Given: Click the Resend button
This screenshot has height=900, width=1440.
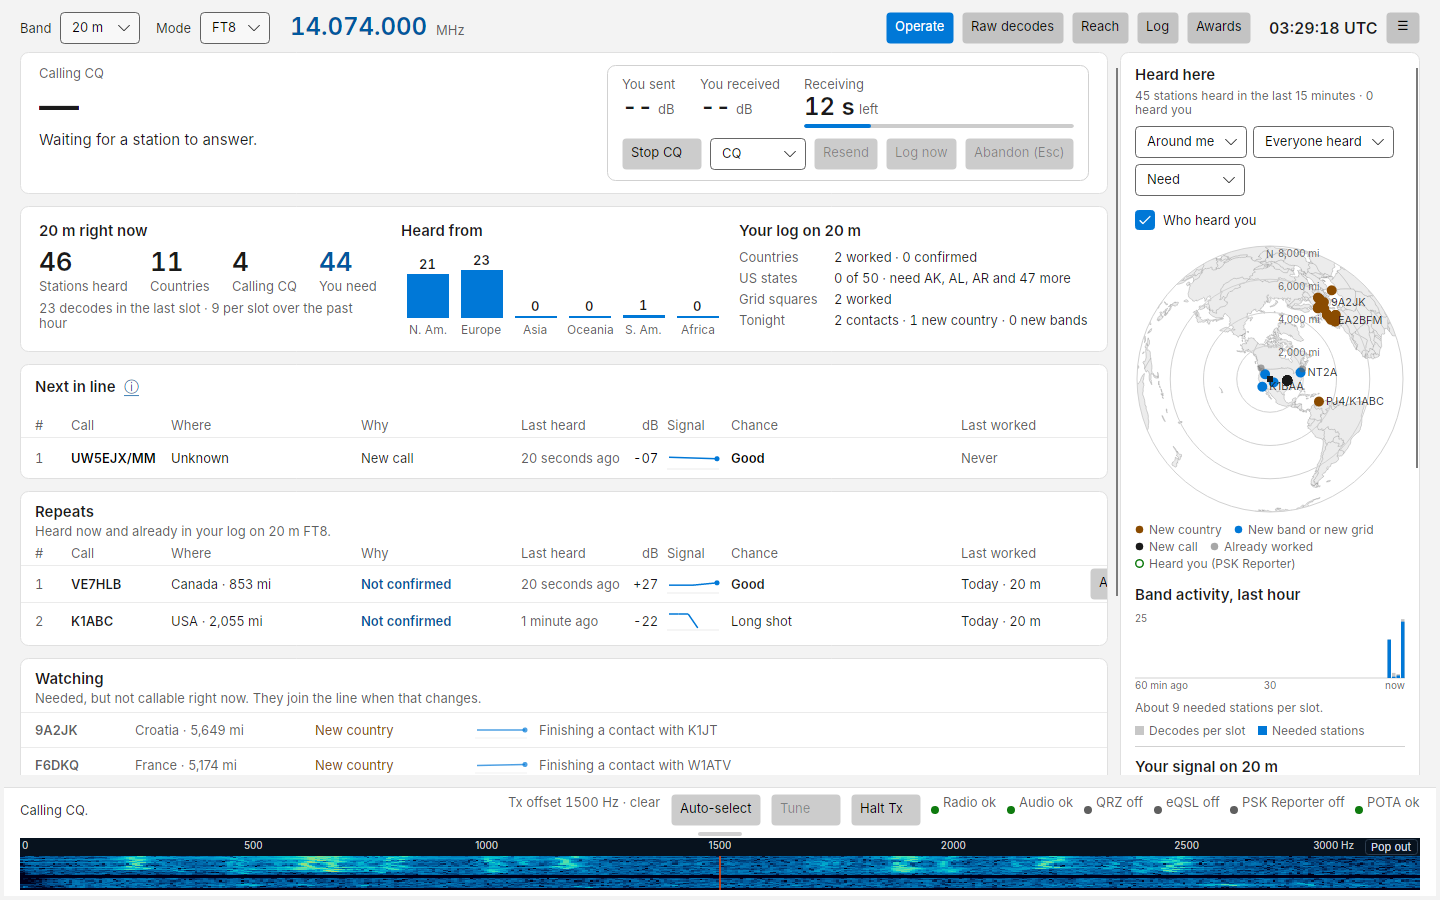Looking at the screenshot, I should [x=846, y=153].
